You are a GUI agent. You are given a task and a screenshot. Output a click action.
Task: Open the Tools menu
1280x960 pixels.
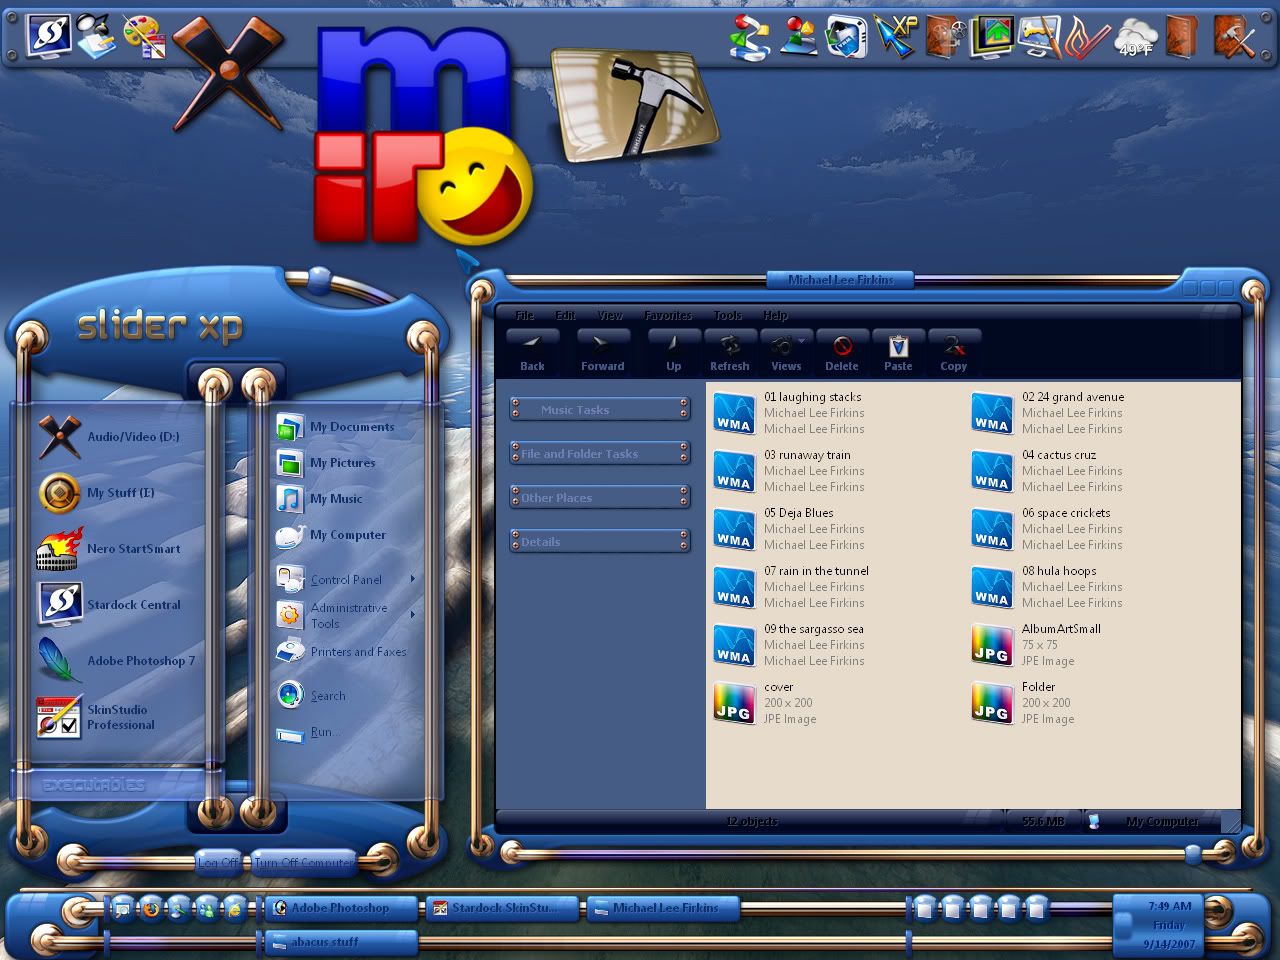pos(728,315)
